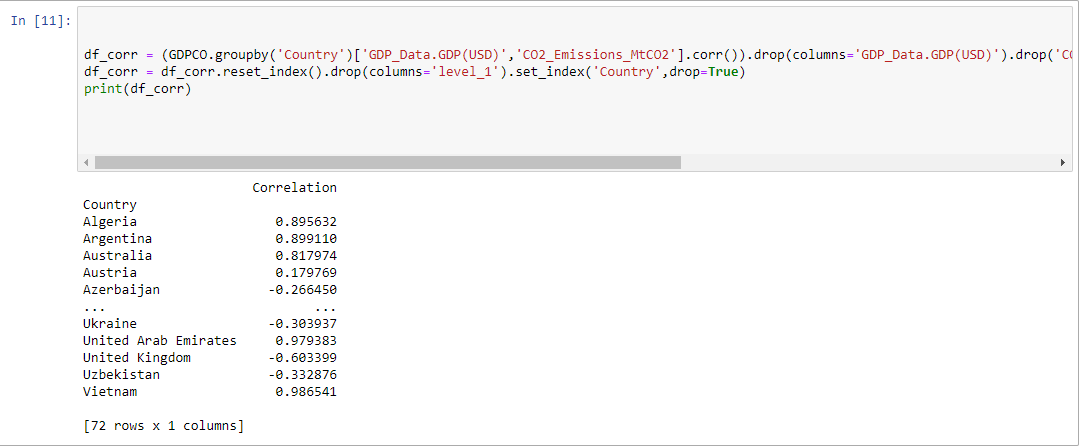Select the Argentina row label
This screenshot has height=447, width=1082.
pos(117,239)
